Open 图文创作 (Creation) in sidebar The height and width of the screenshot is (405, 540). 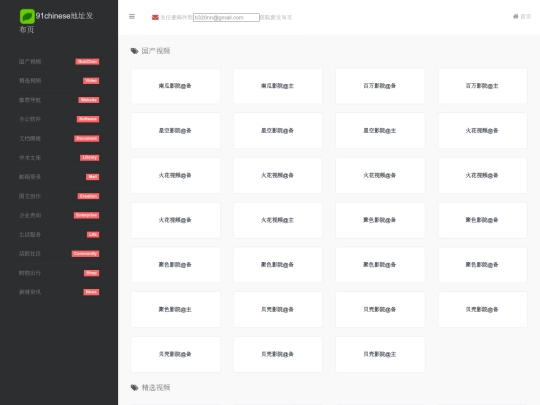[x=59, y=196]
